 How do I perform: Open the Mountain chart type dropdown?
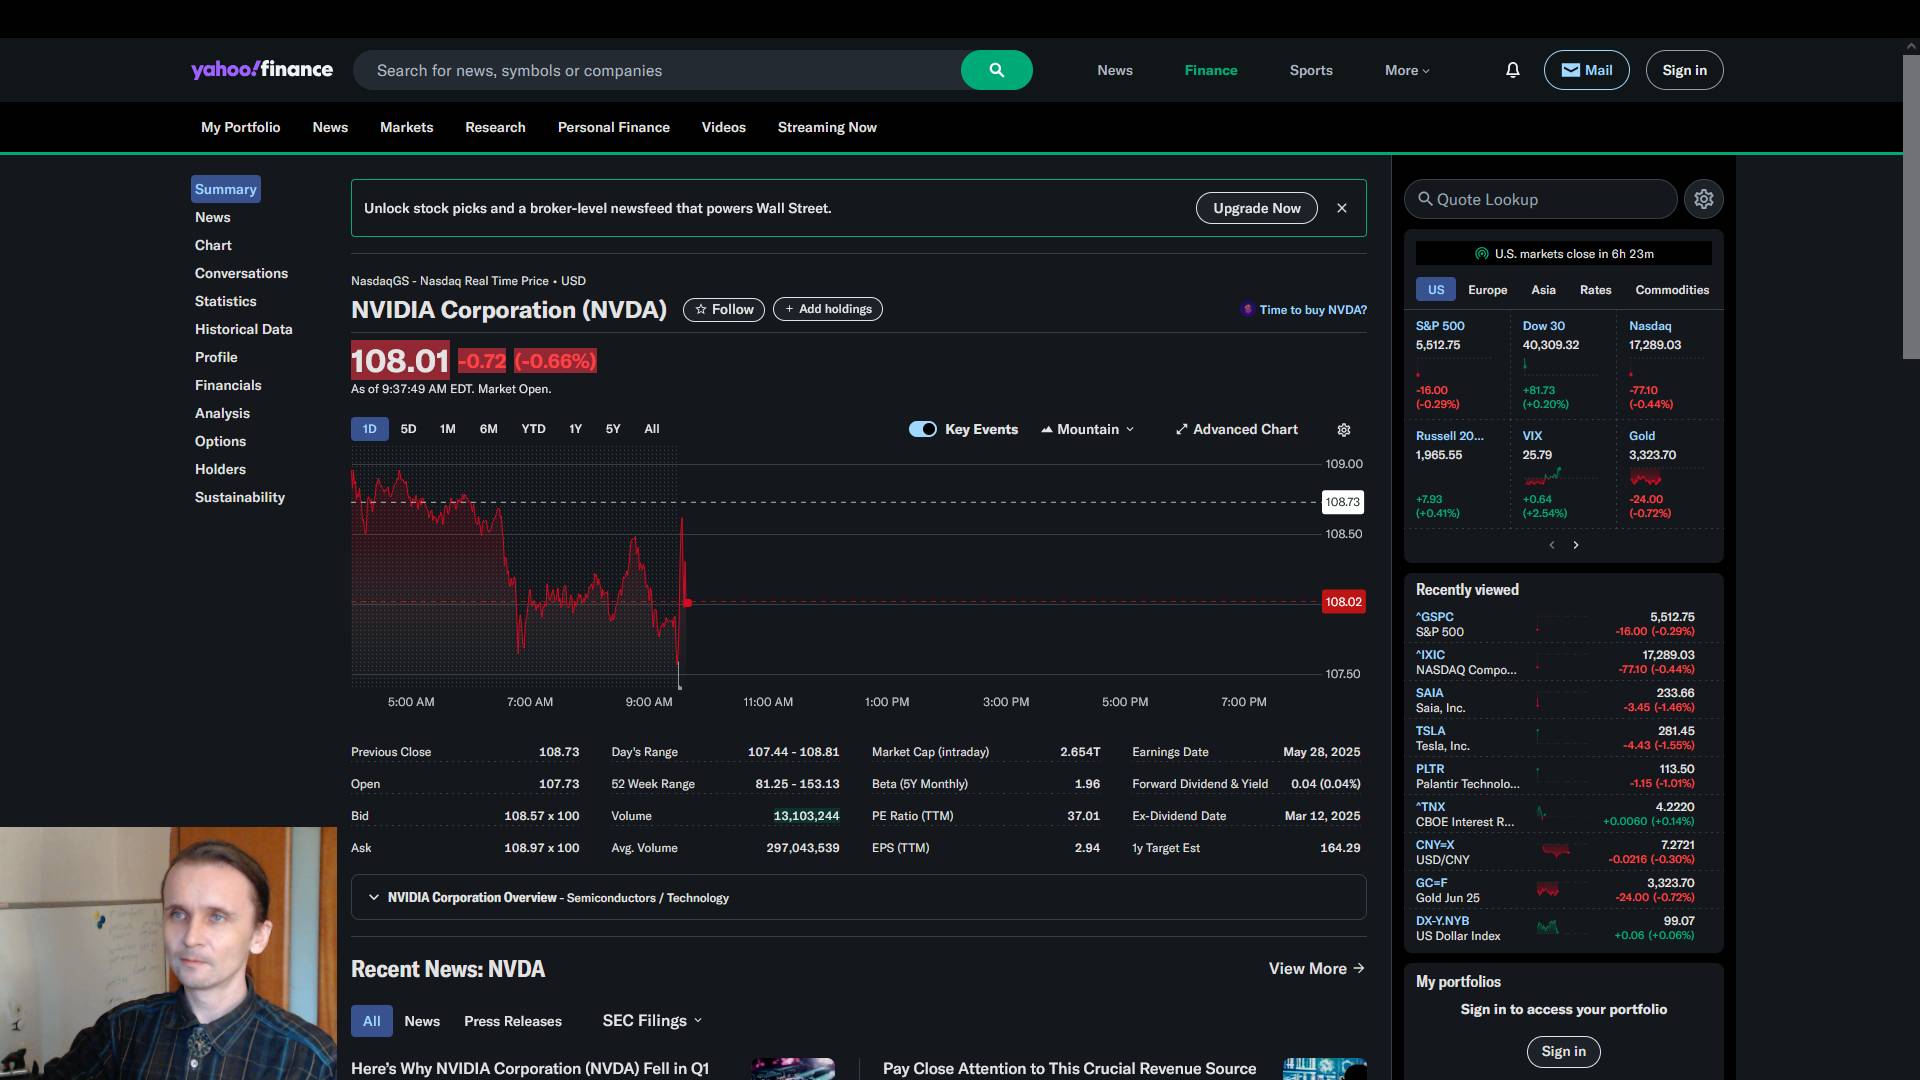(1088, 430)
